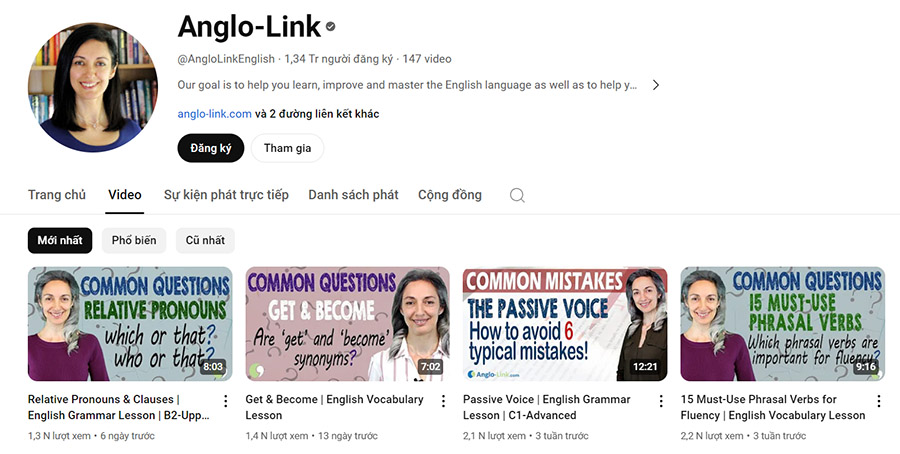Click the Tham gia join button
This screenshot has width=900, height=454.
click(x=288, y=148)
